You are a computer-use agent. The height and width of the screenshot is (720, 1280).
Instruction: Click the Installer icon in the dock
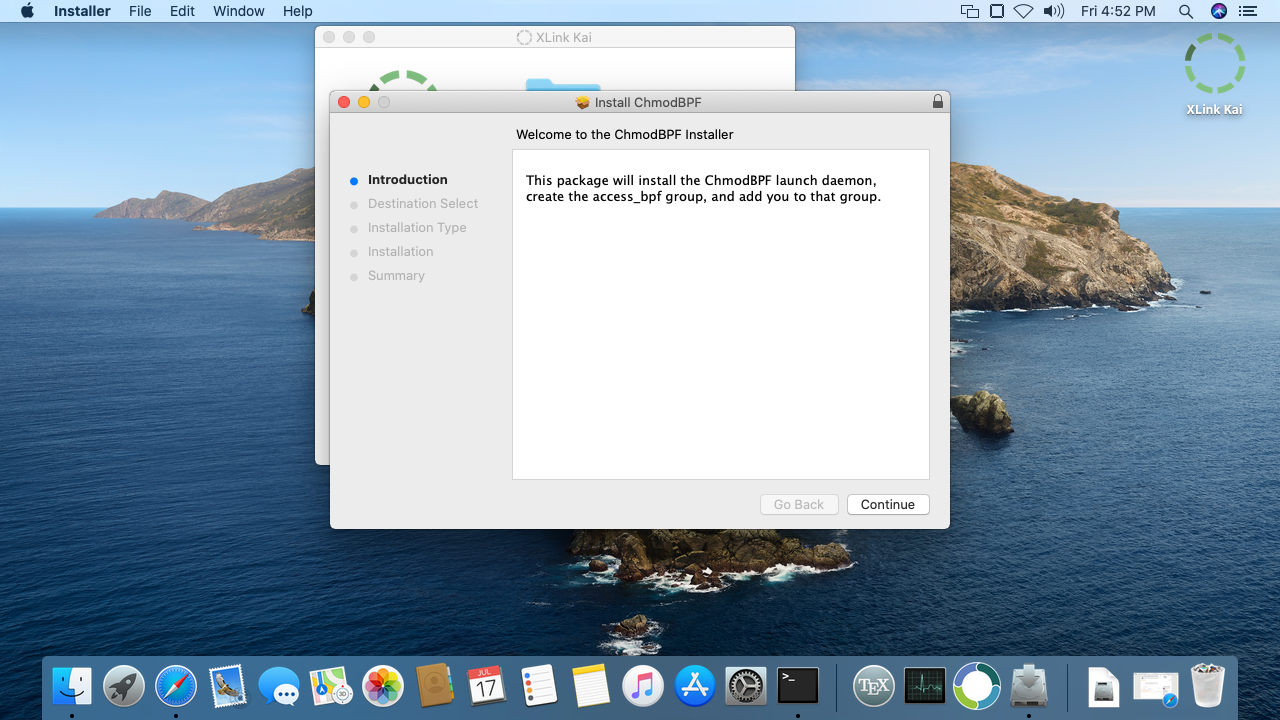[1029, 686]
